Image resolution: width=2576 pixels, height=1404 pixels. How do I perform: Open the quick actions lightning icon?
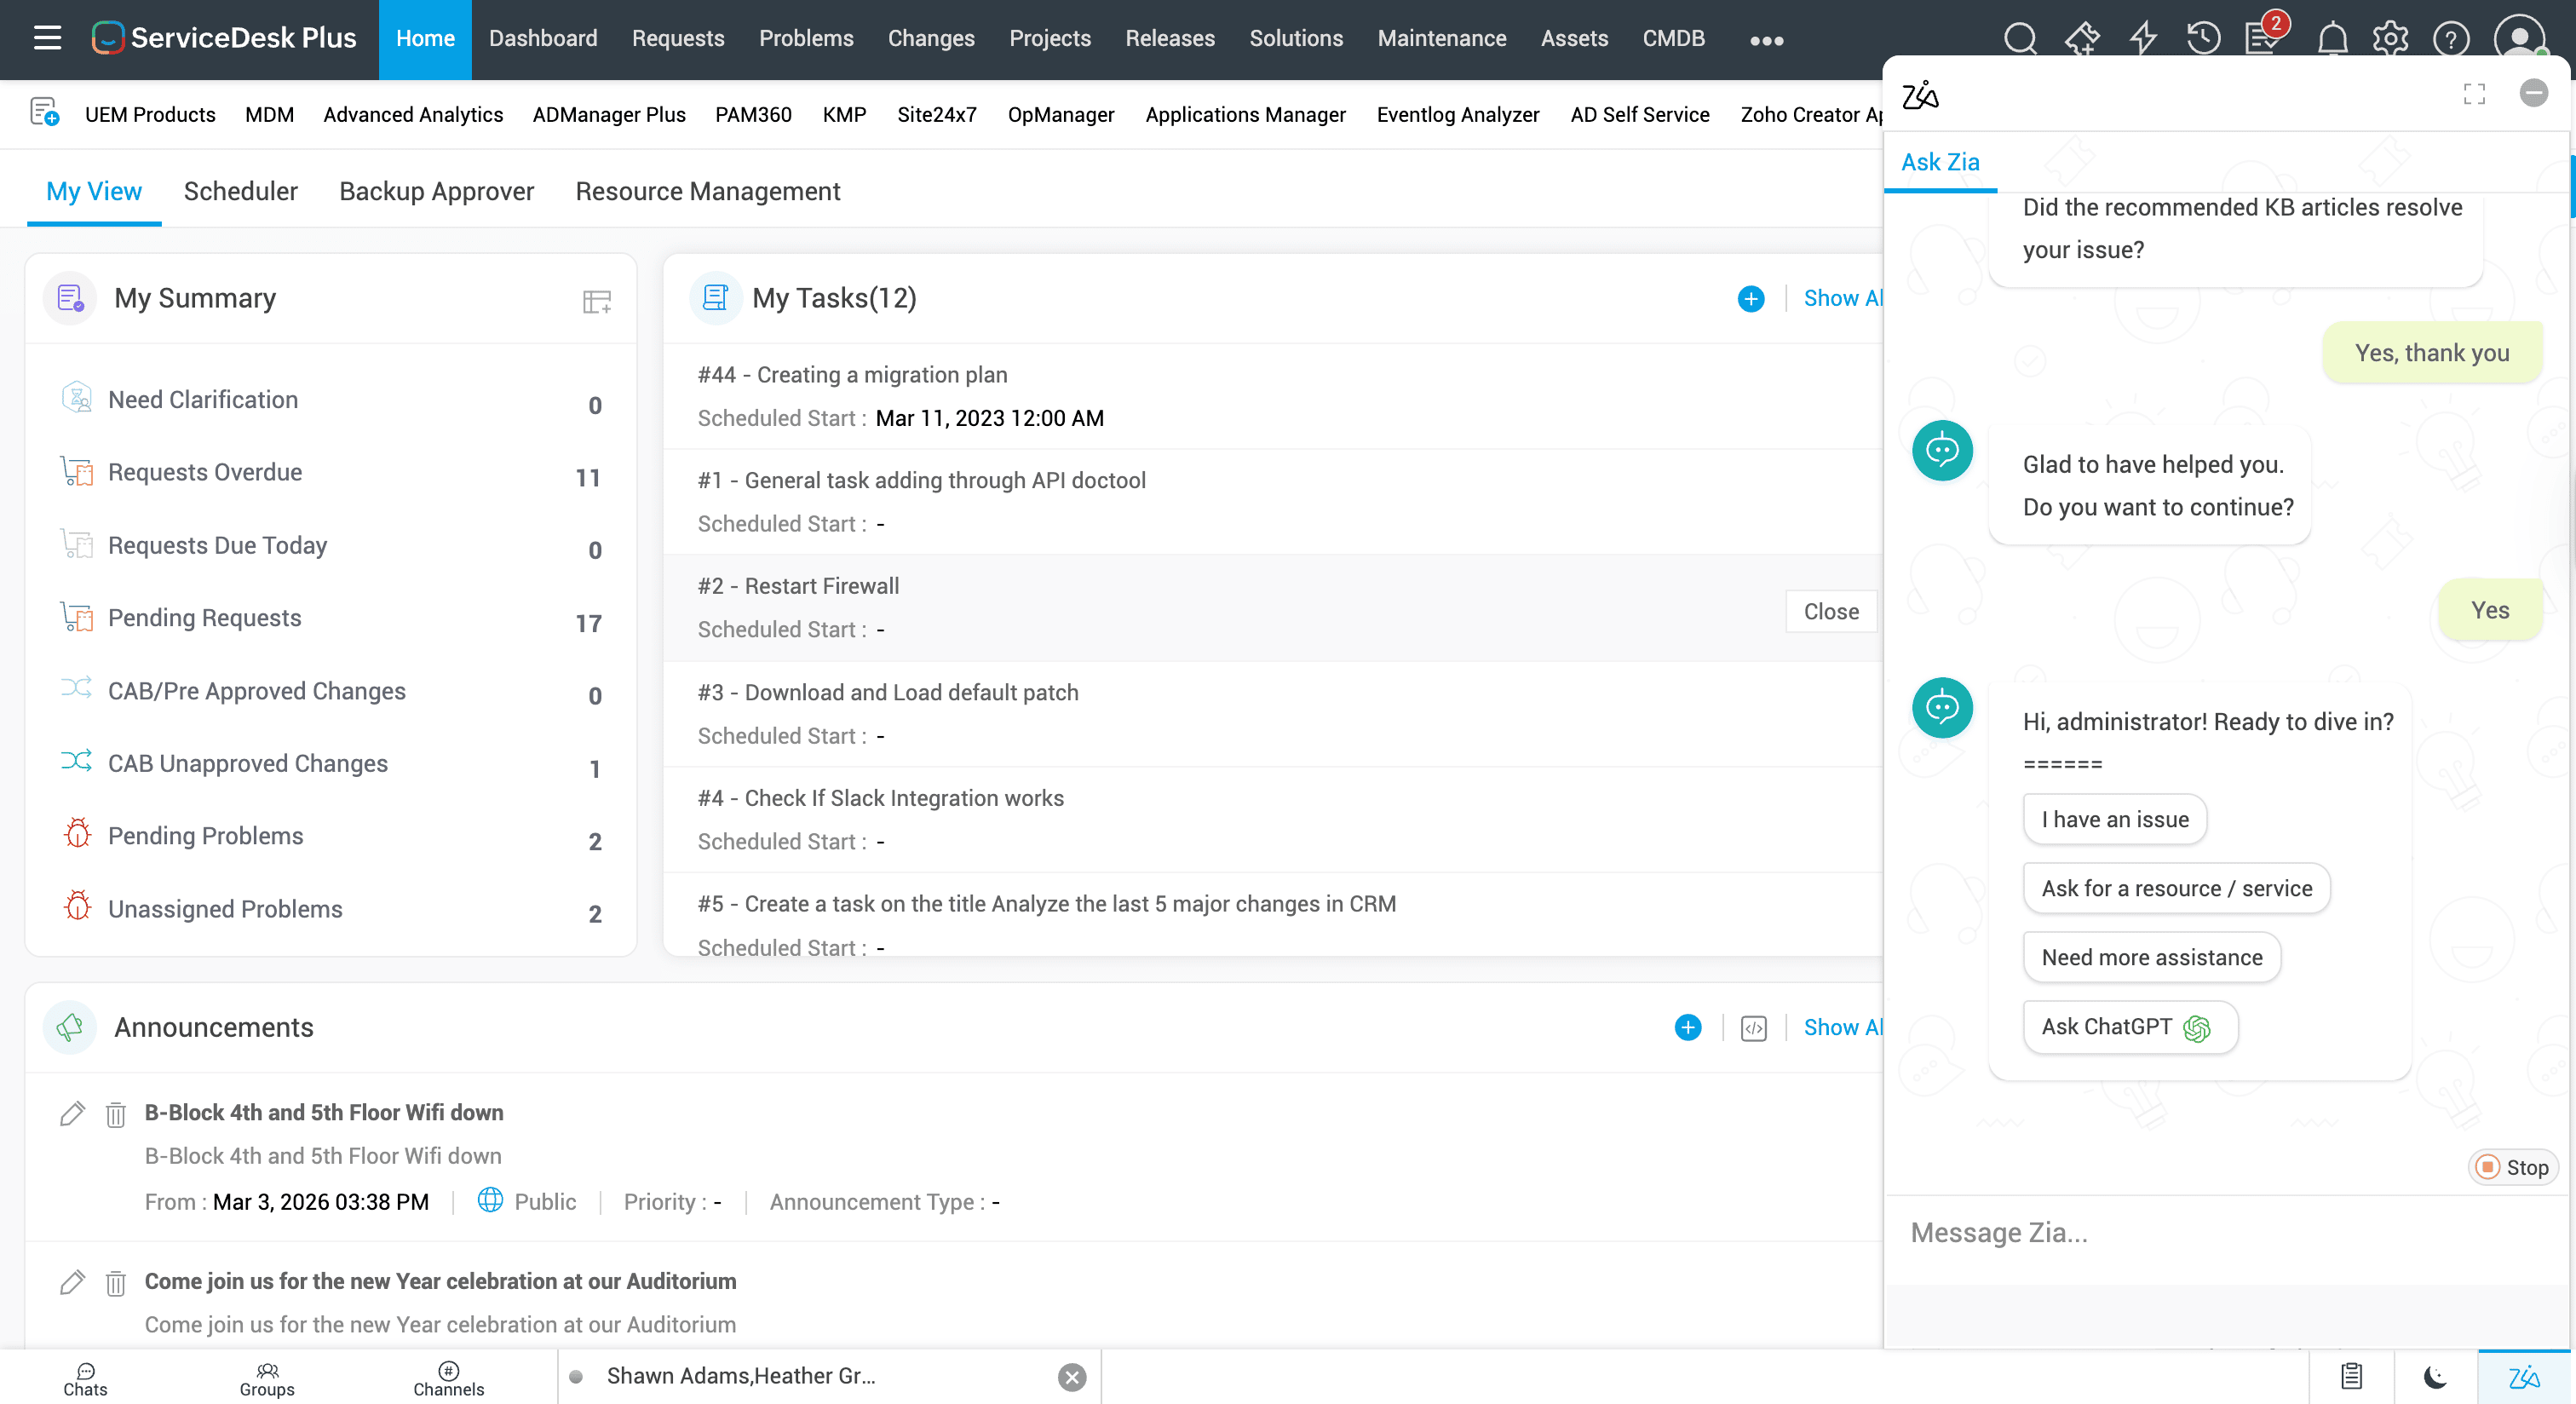(2142, 38)
